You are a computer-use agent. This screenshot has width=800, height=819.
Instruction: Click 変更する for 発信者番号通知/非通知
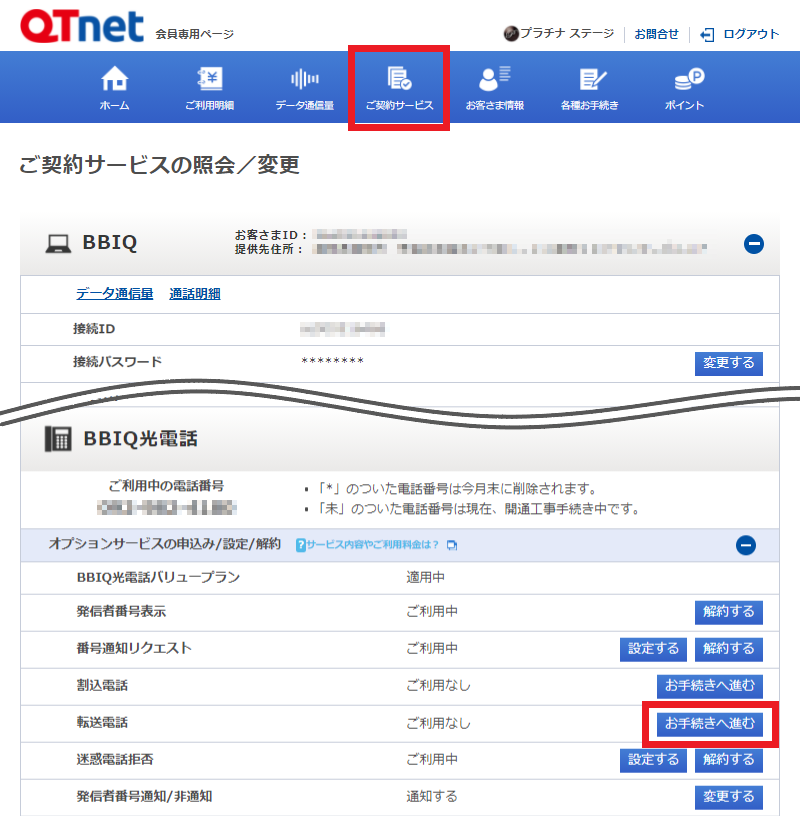coord(728,797)
